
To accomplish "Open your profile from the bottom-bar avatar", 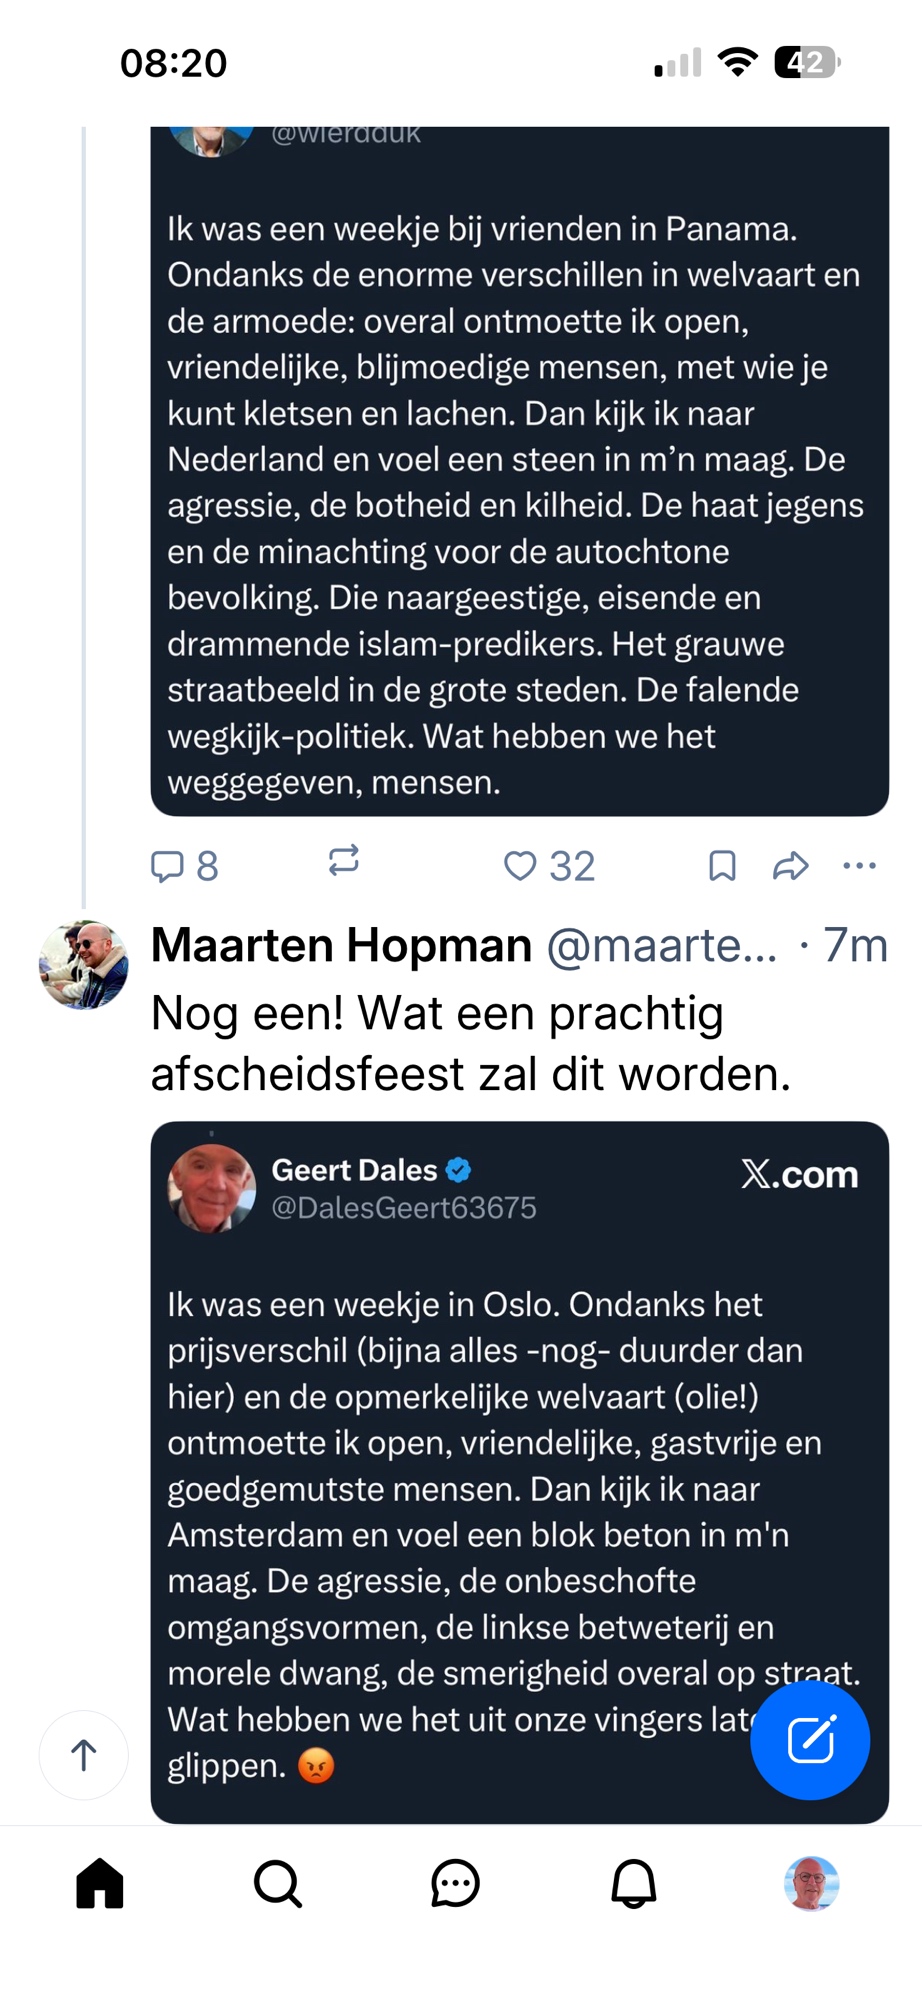I will click(x=811, y=1884).
